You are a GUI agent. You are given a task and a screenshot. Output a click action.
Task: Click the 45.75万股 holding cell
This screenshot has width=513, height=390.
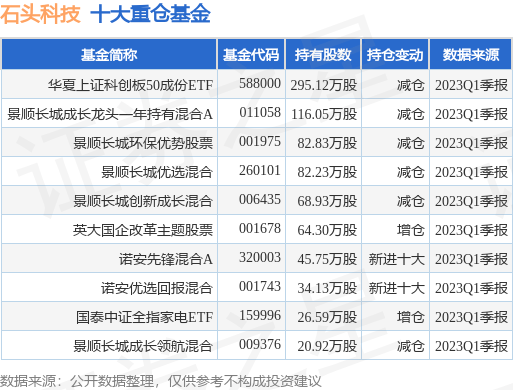tap(327, 259)
